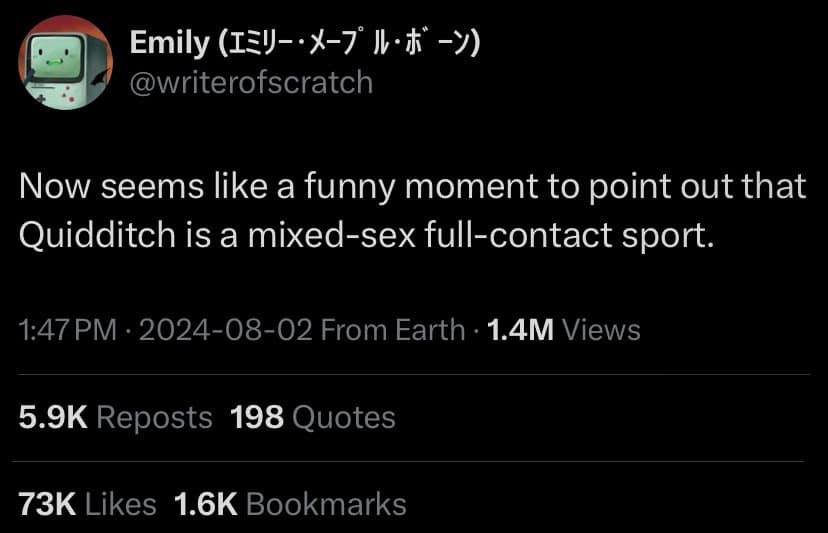View the Likes list
The width and height of the screenshot is (828, 533).
click(121, 504)
